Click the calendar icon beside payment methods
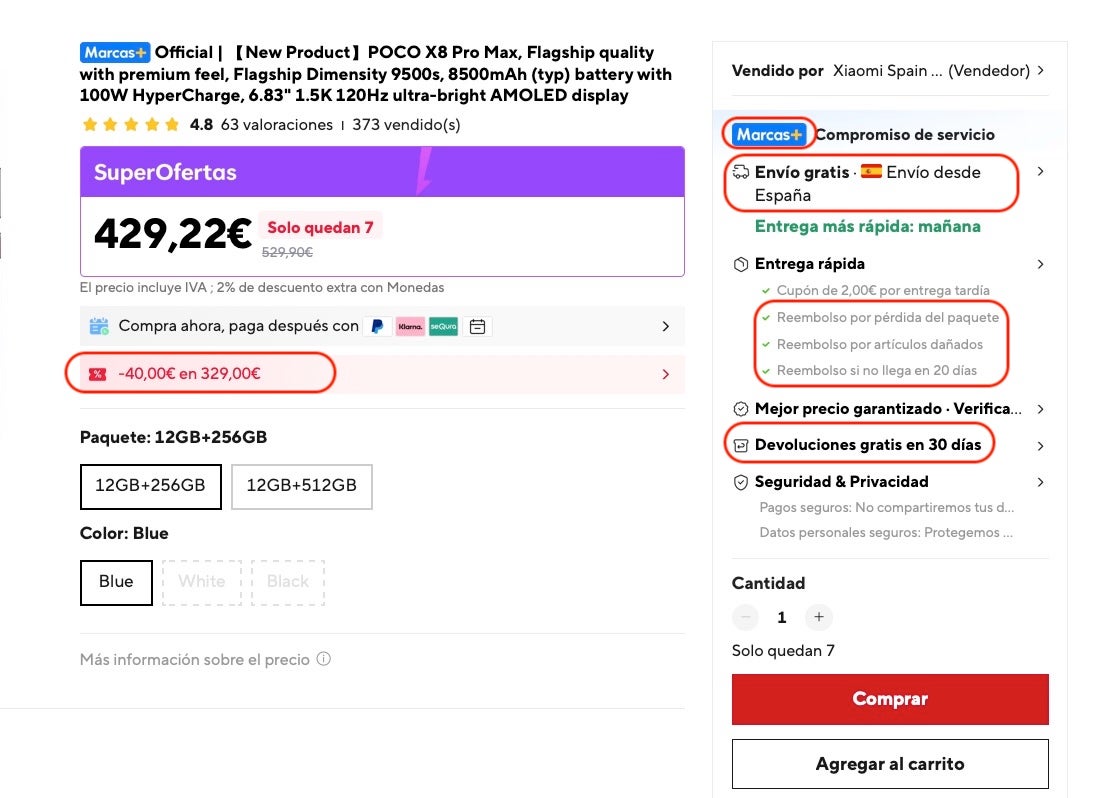Screen dimensions: 1095x798 (x=477, y=326)
